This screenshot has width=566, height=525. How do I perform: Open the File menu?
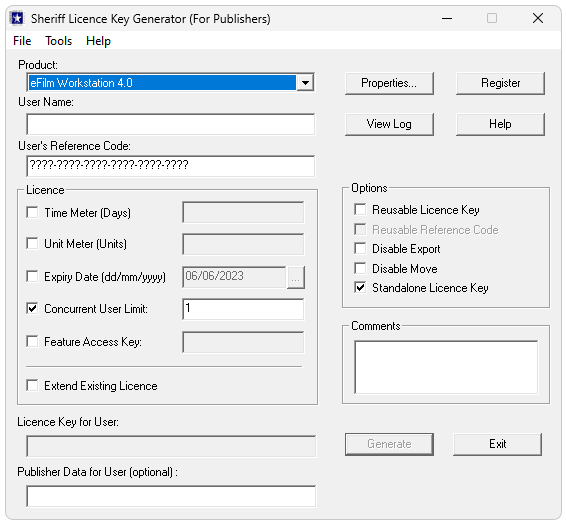pyautogui.click(x=22, y=41)
